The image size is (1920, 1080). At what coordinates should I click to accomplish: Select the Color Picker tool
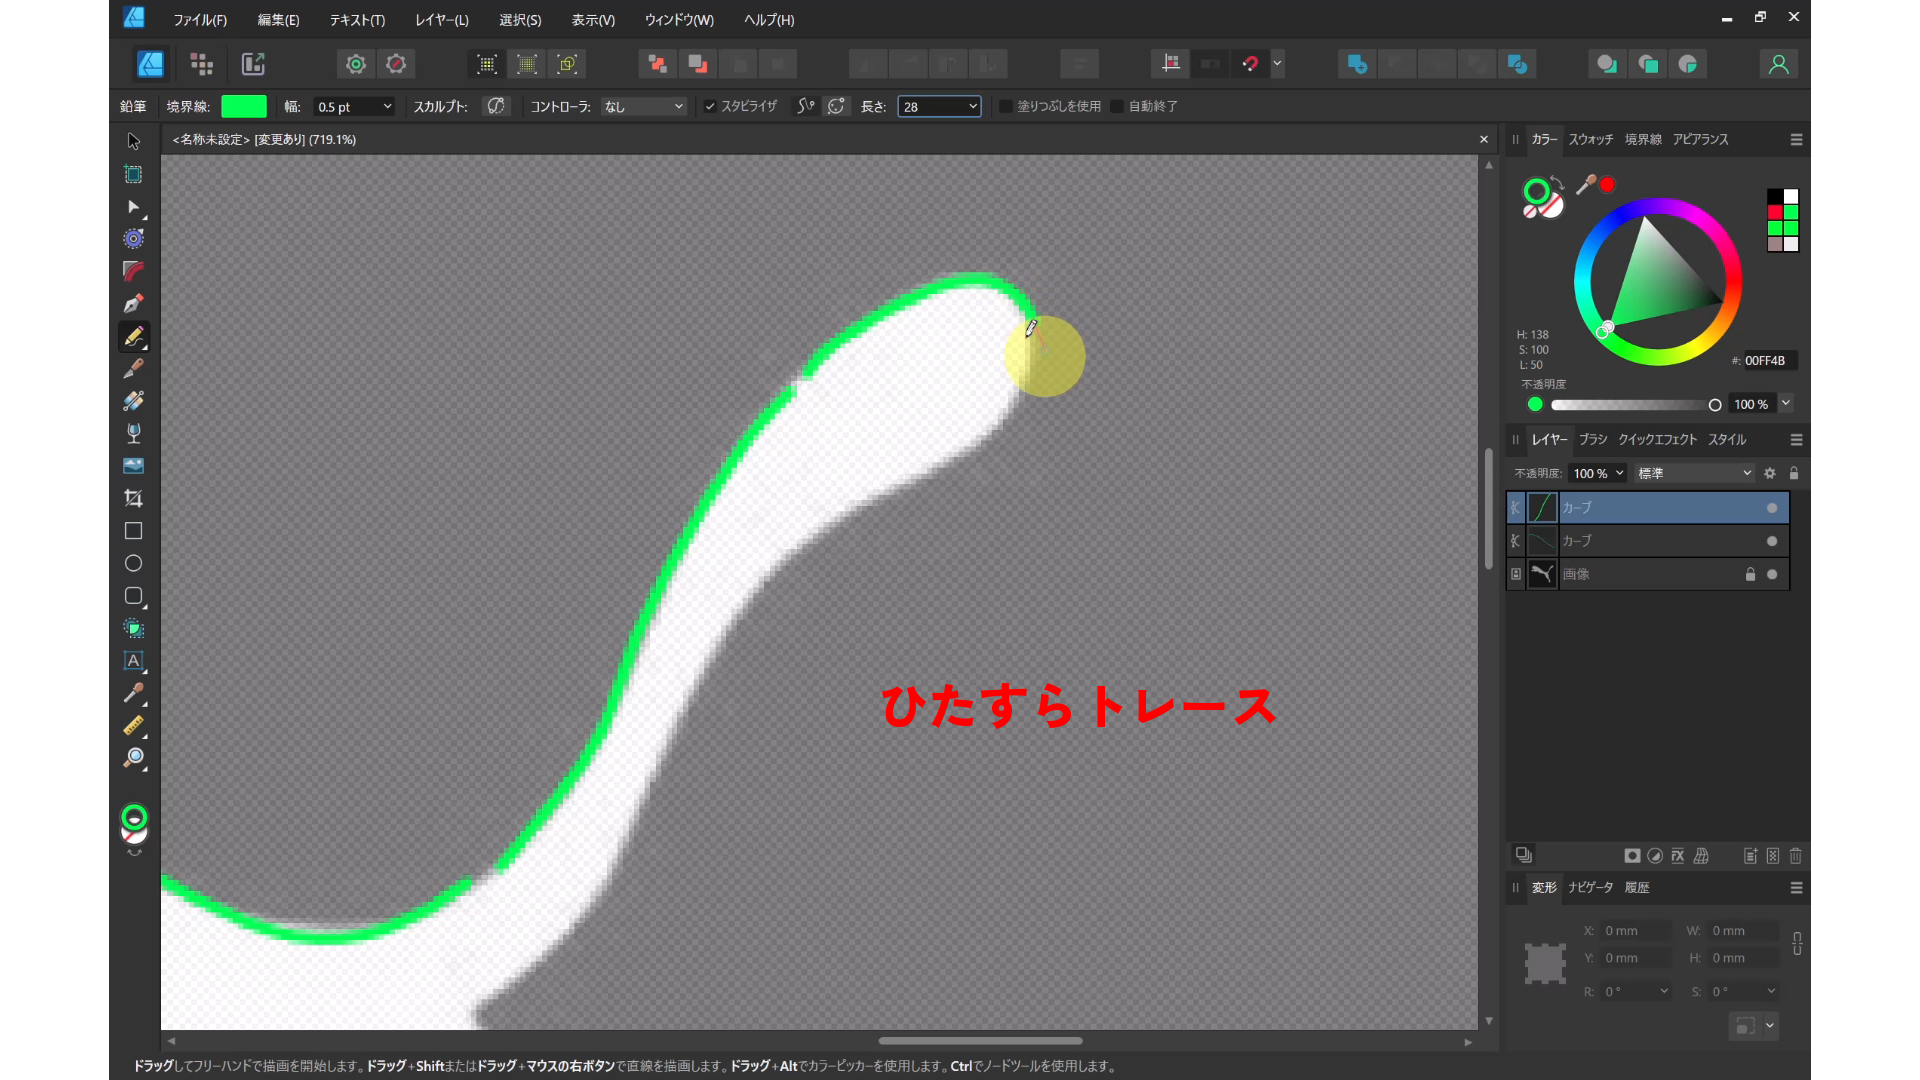pyautogui.click(x=133, y=694)
